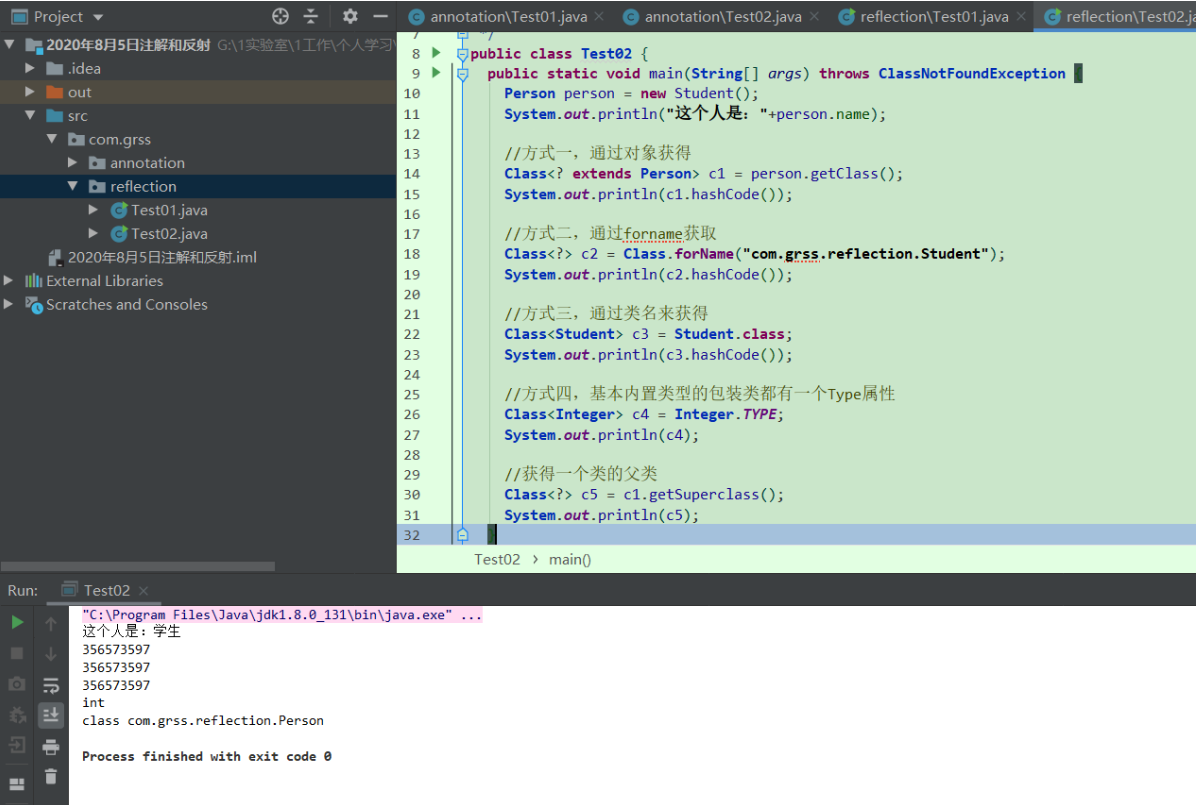Screen dimensions: 1199x805
Task: Select the .iml project file
Action: pos(162,257)
